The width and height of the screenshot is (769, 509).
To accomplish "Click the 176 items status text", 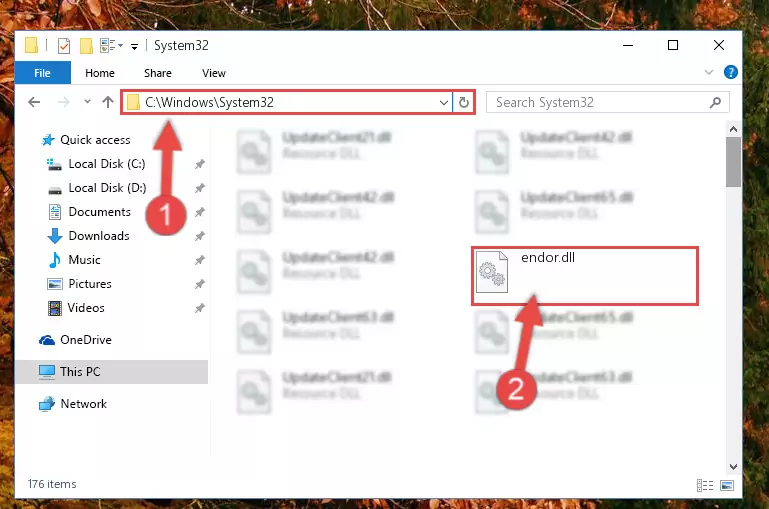I will coord(52,484).
